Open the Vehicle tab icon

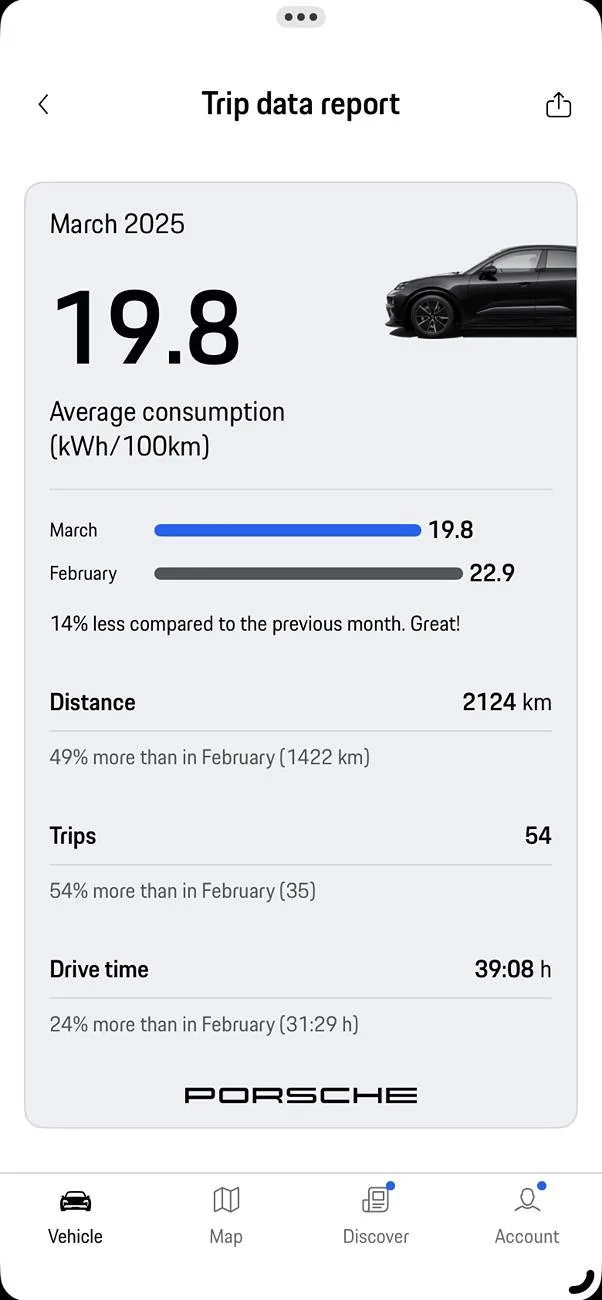(75, 1199)
